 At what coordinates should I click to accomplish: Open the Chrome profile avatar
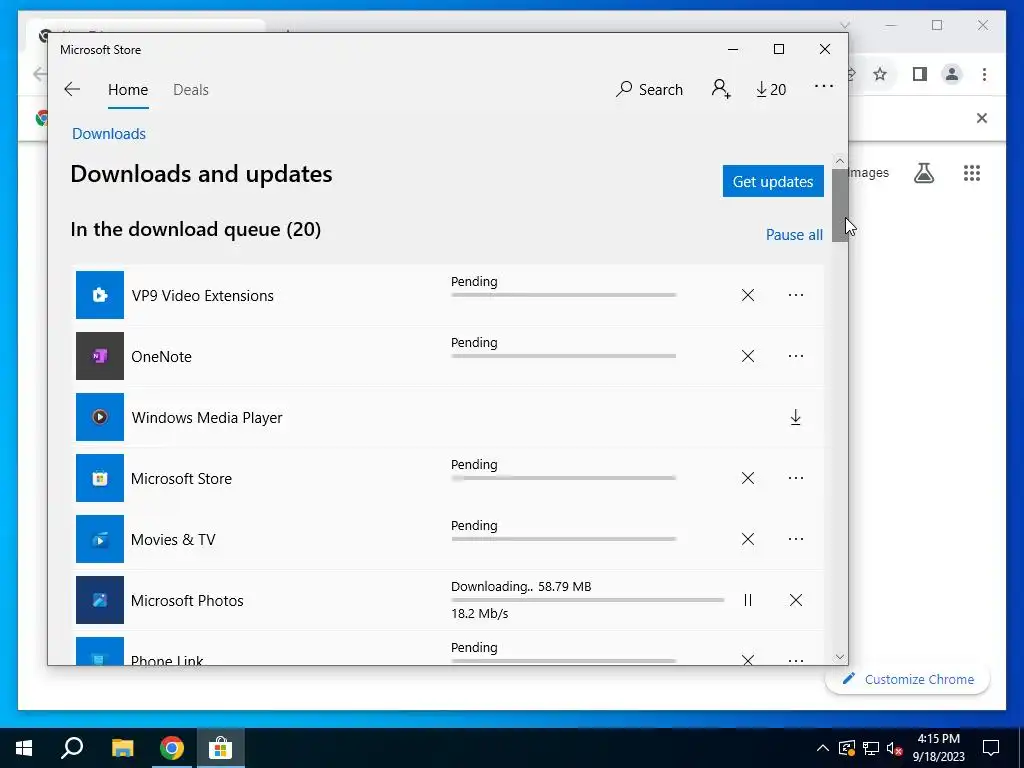(x=952, y=74)
